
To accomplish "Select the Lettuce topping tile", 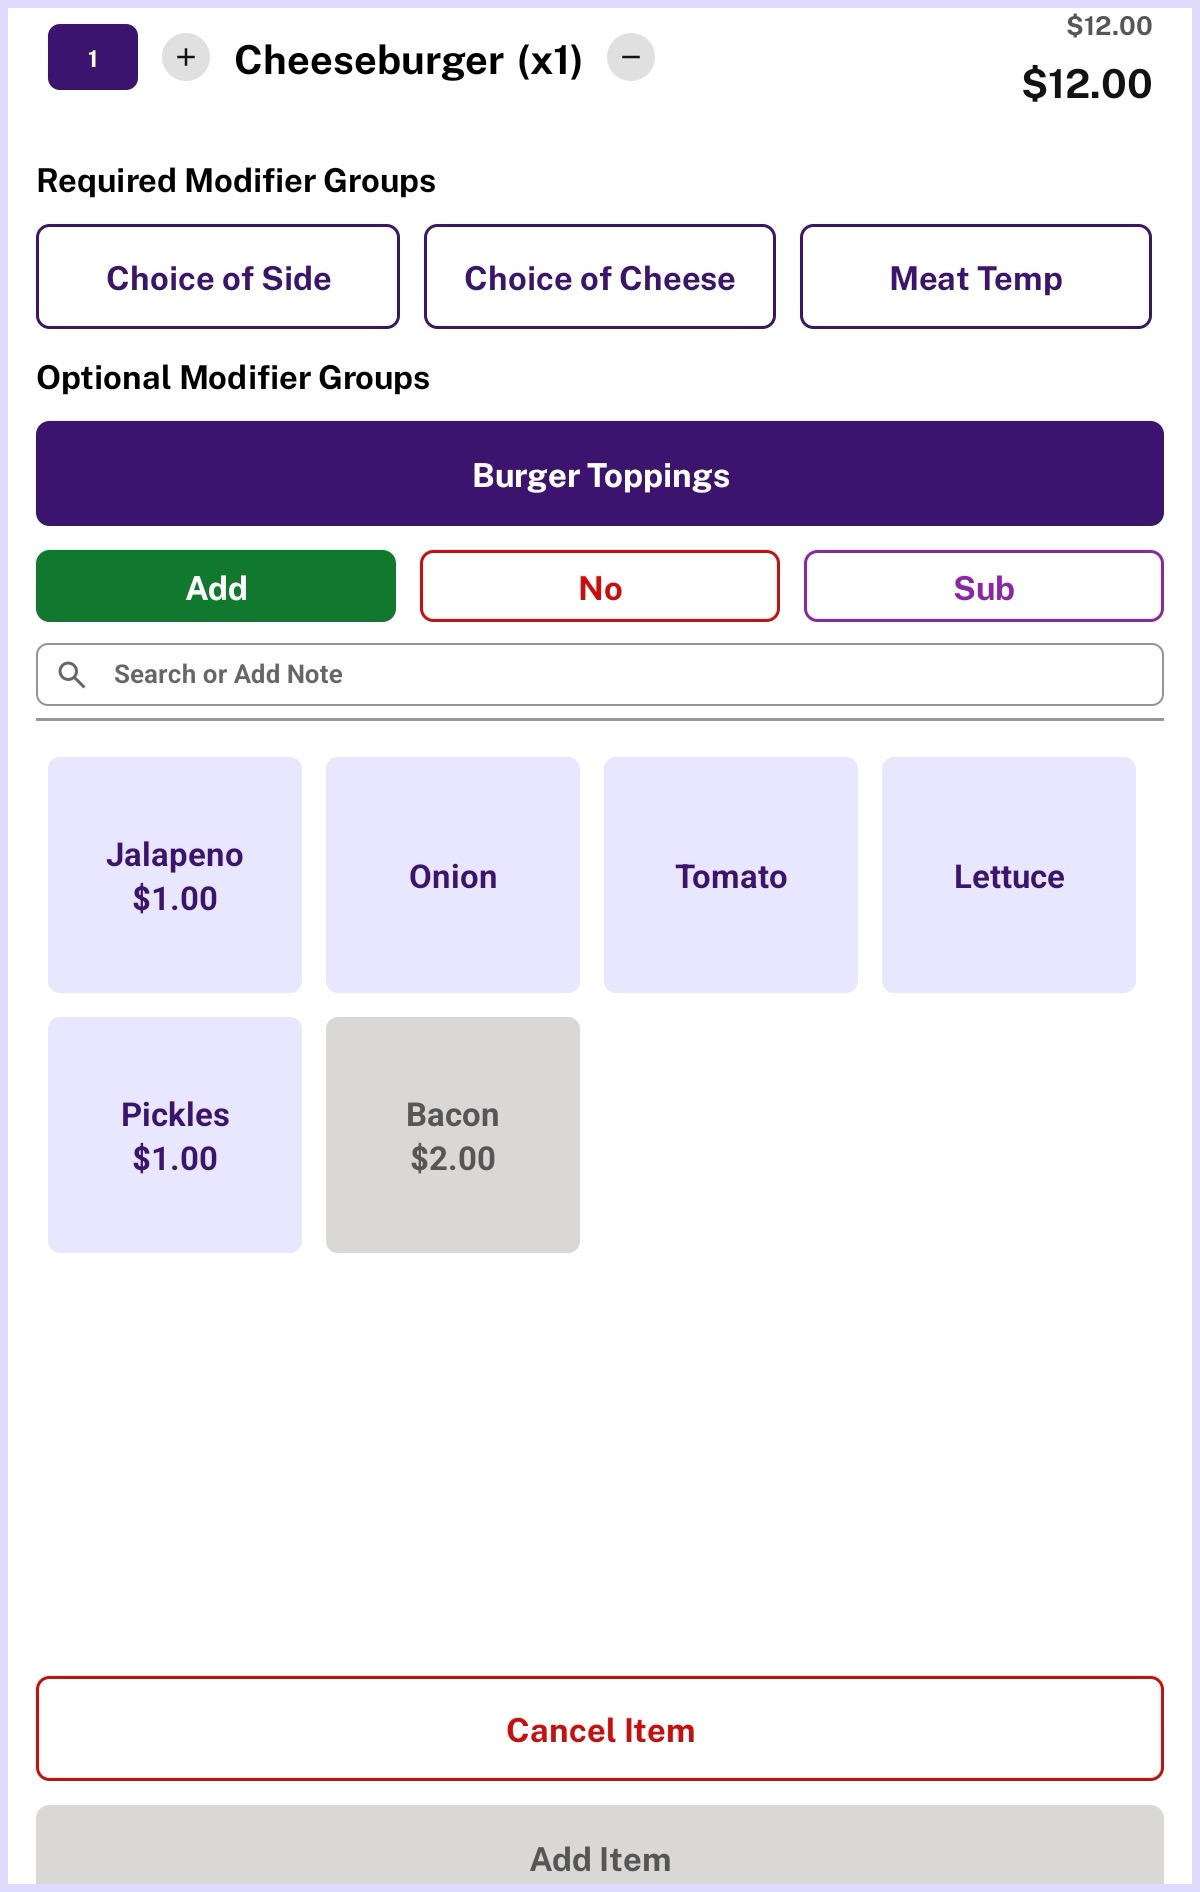I will [1009, 875].
